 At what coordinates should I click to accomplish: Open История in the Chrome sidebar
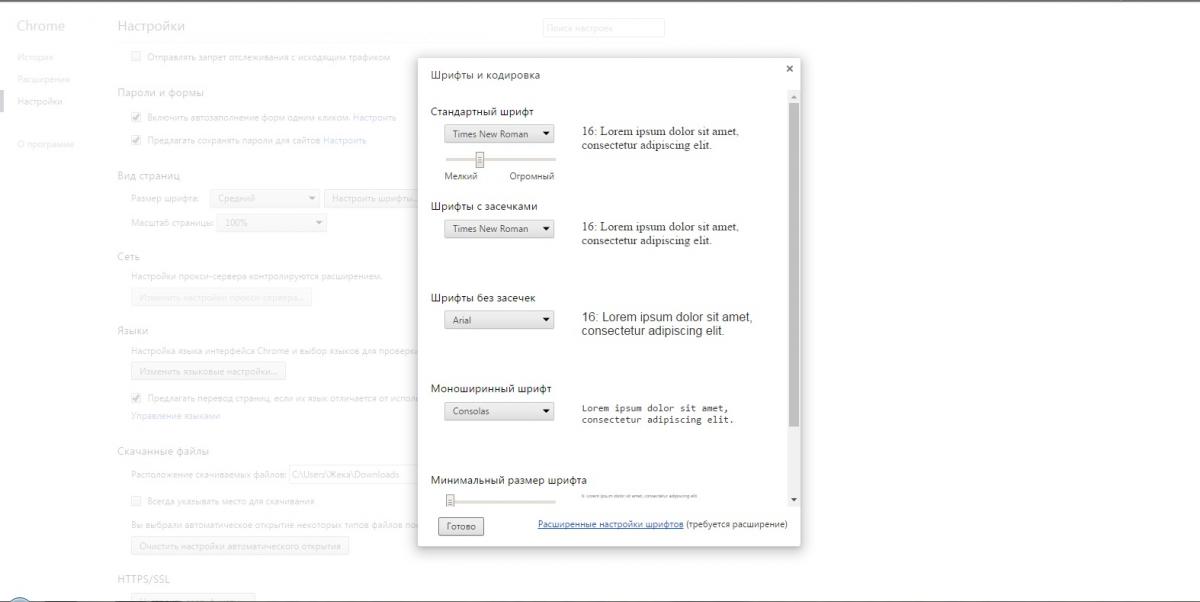pos(35,57)
